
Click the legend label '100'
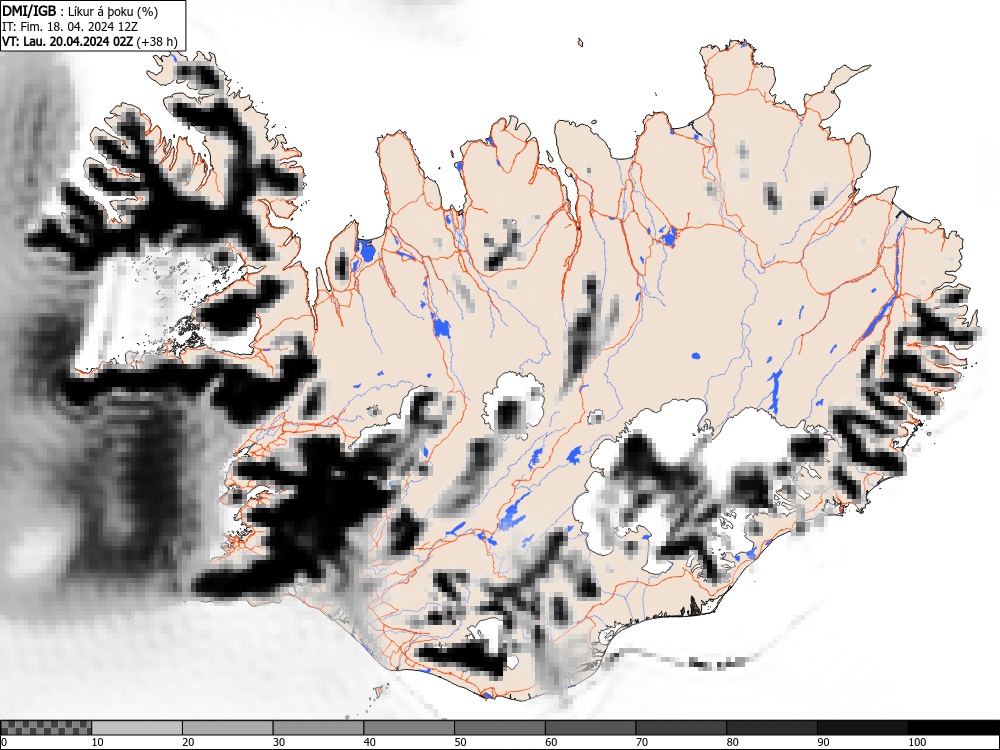pos(916,742)
